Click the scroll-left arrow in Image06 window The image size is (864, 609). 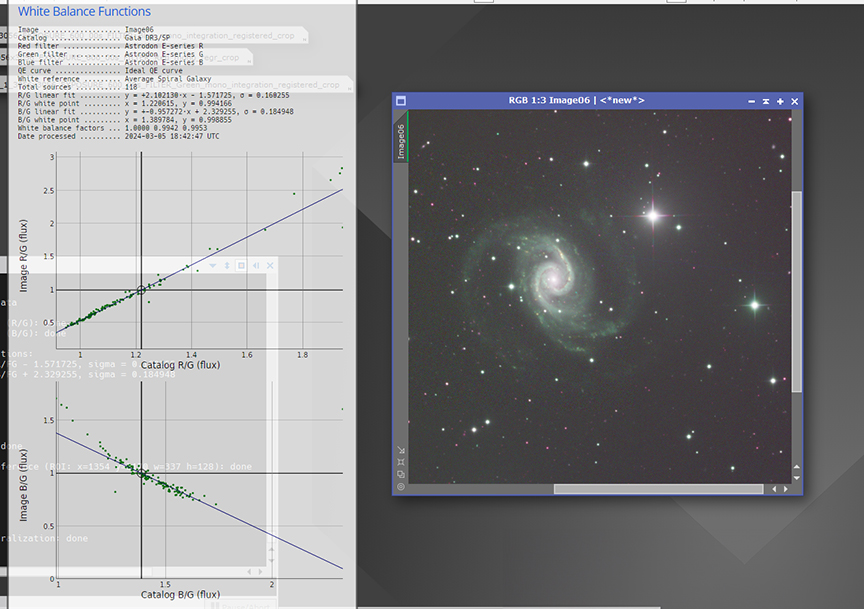pos(774,489)
